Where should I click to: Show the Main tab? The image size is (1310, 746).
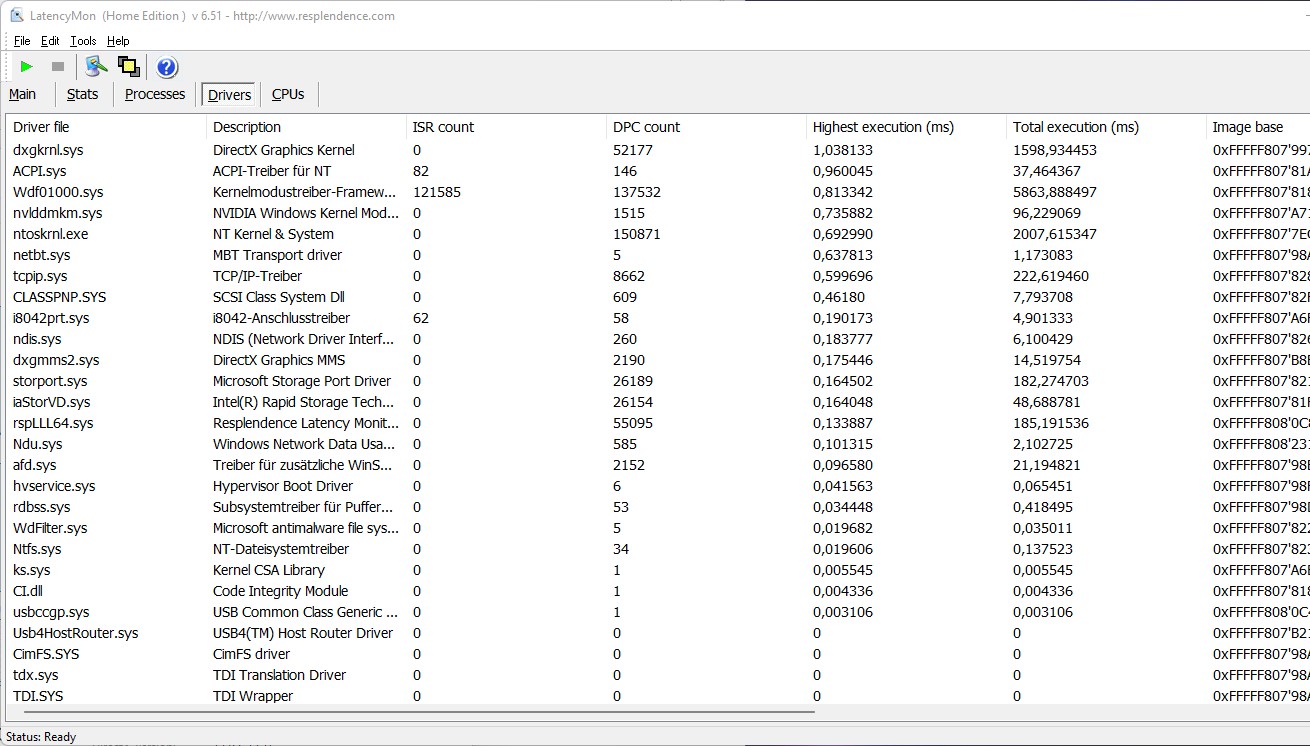[x=23, y=94]
